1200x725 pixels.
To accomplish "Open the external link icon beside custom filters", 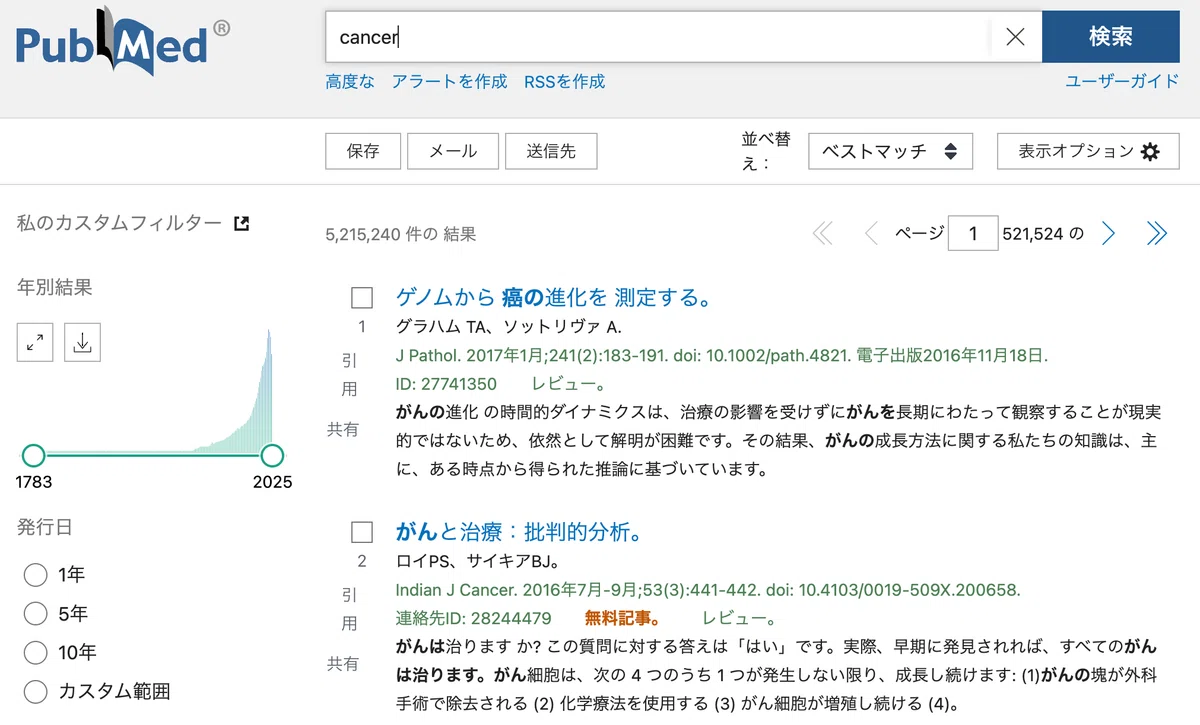I will [241, 223].
